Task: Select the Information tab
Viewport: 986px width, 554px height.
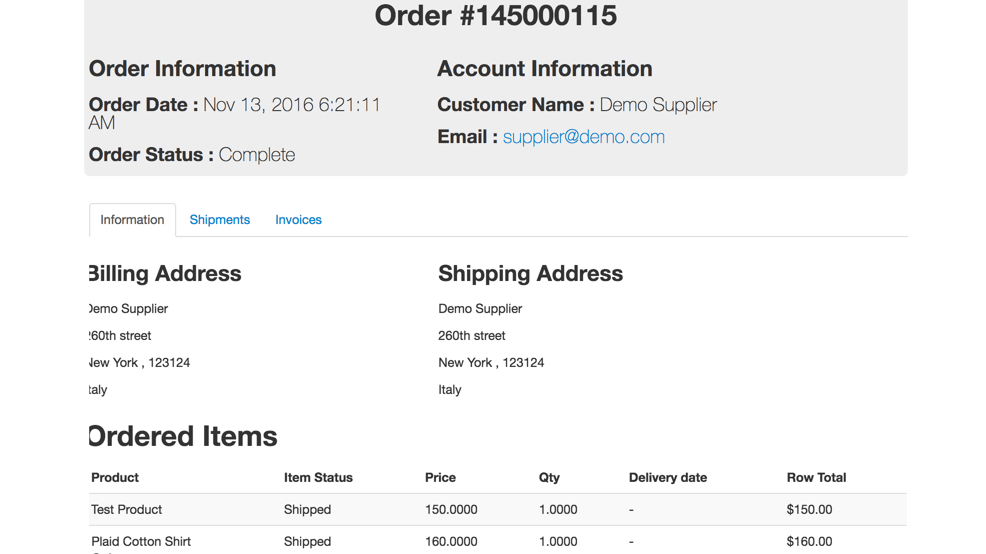Action: pyautogui.click(x=132, y=220)
